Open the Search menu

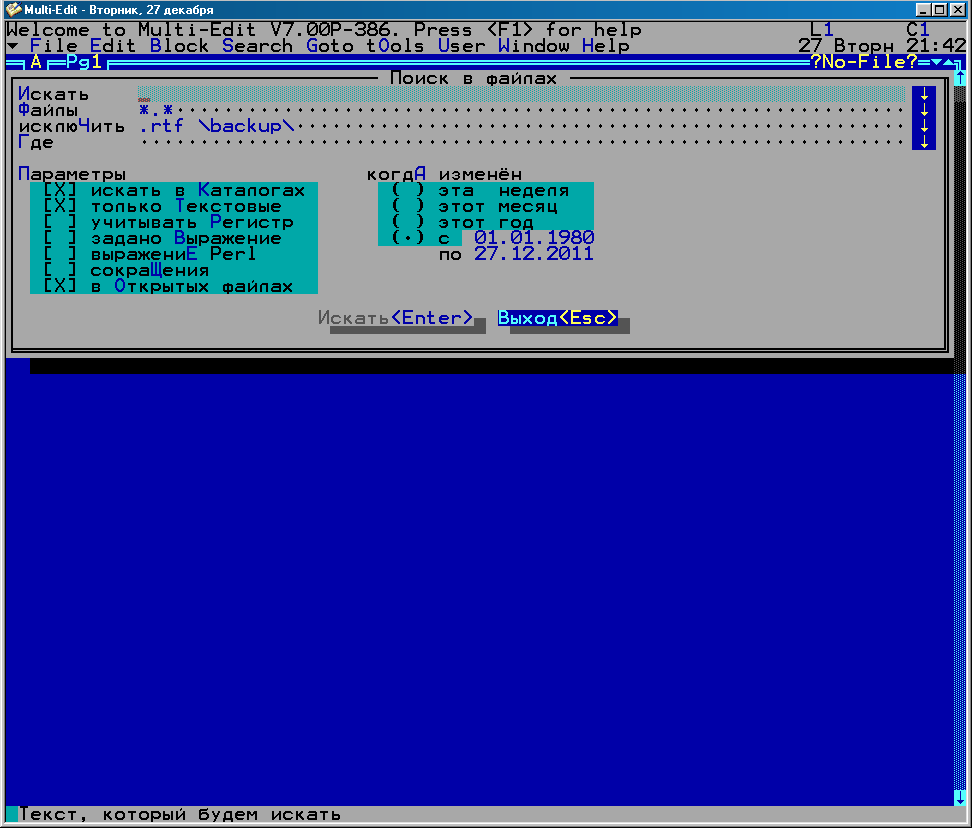pos(257,46)
